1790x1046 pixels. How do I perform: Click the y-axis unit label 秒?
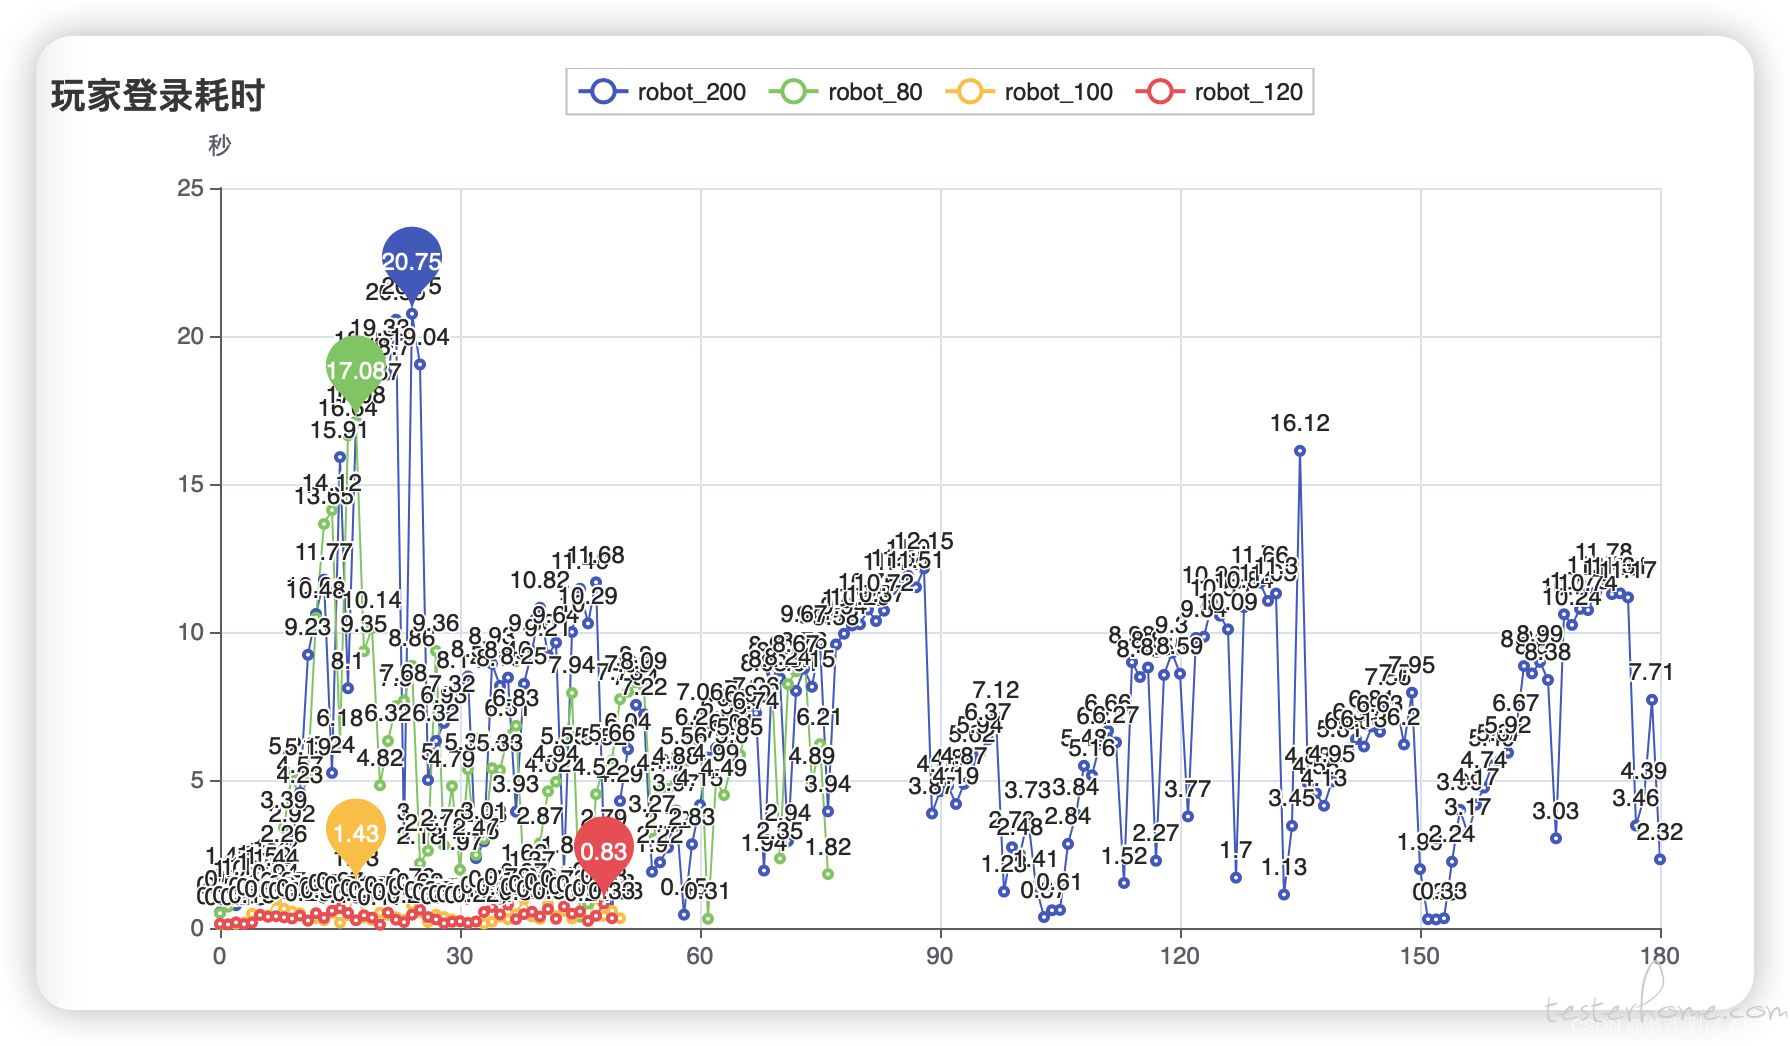point(219,145)
